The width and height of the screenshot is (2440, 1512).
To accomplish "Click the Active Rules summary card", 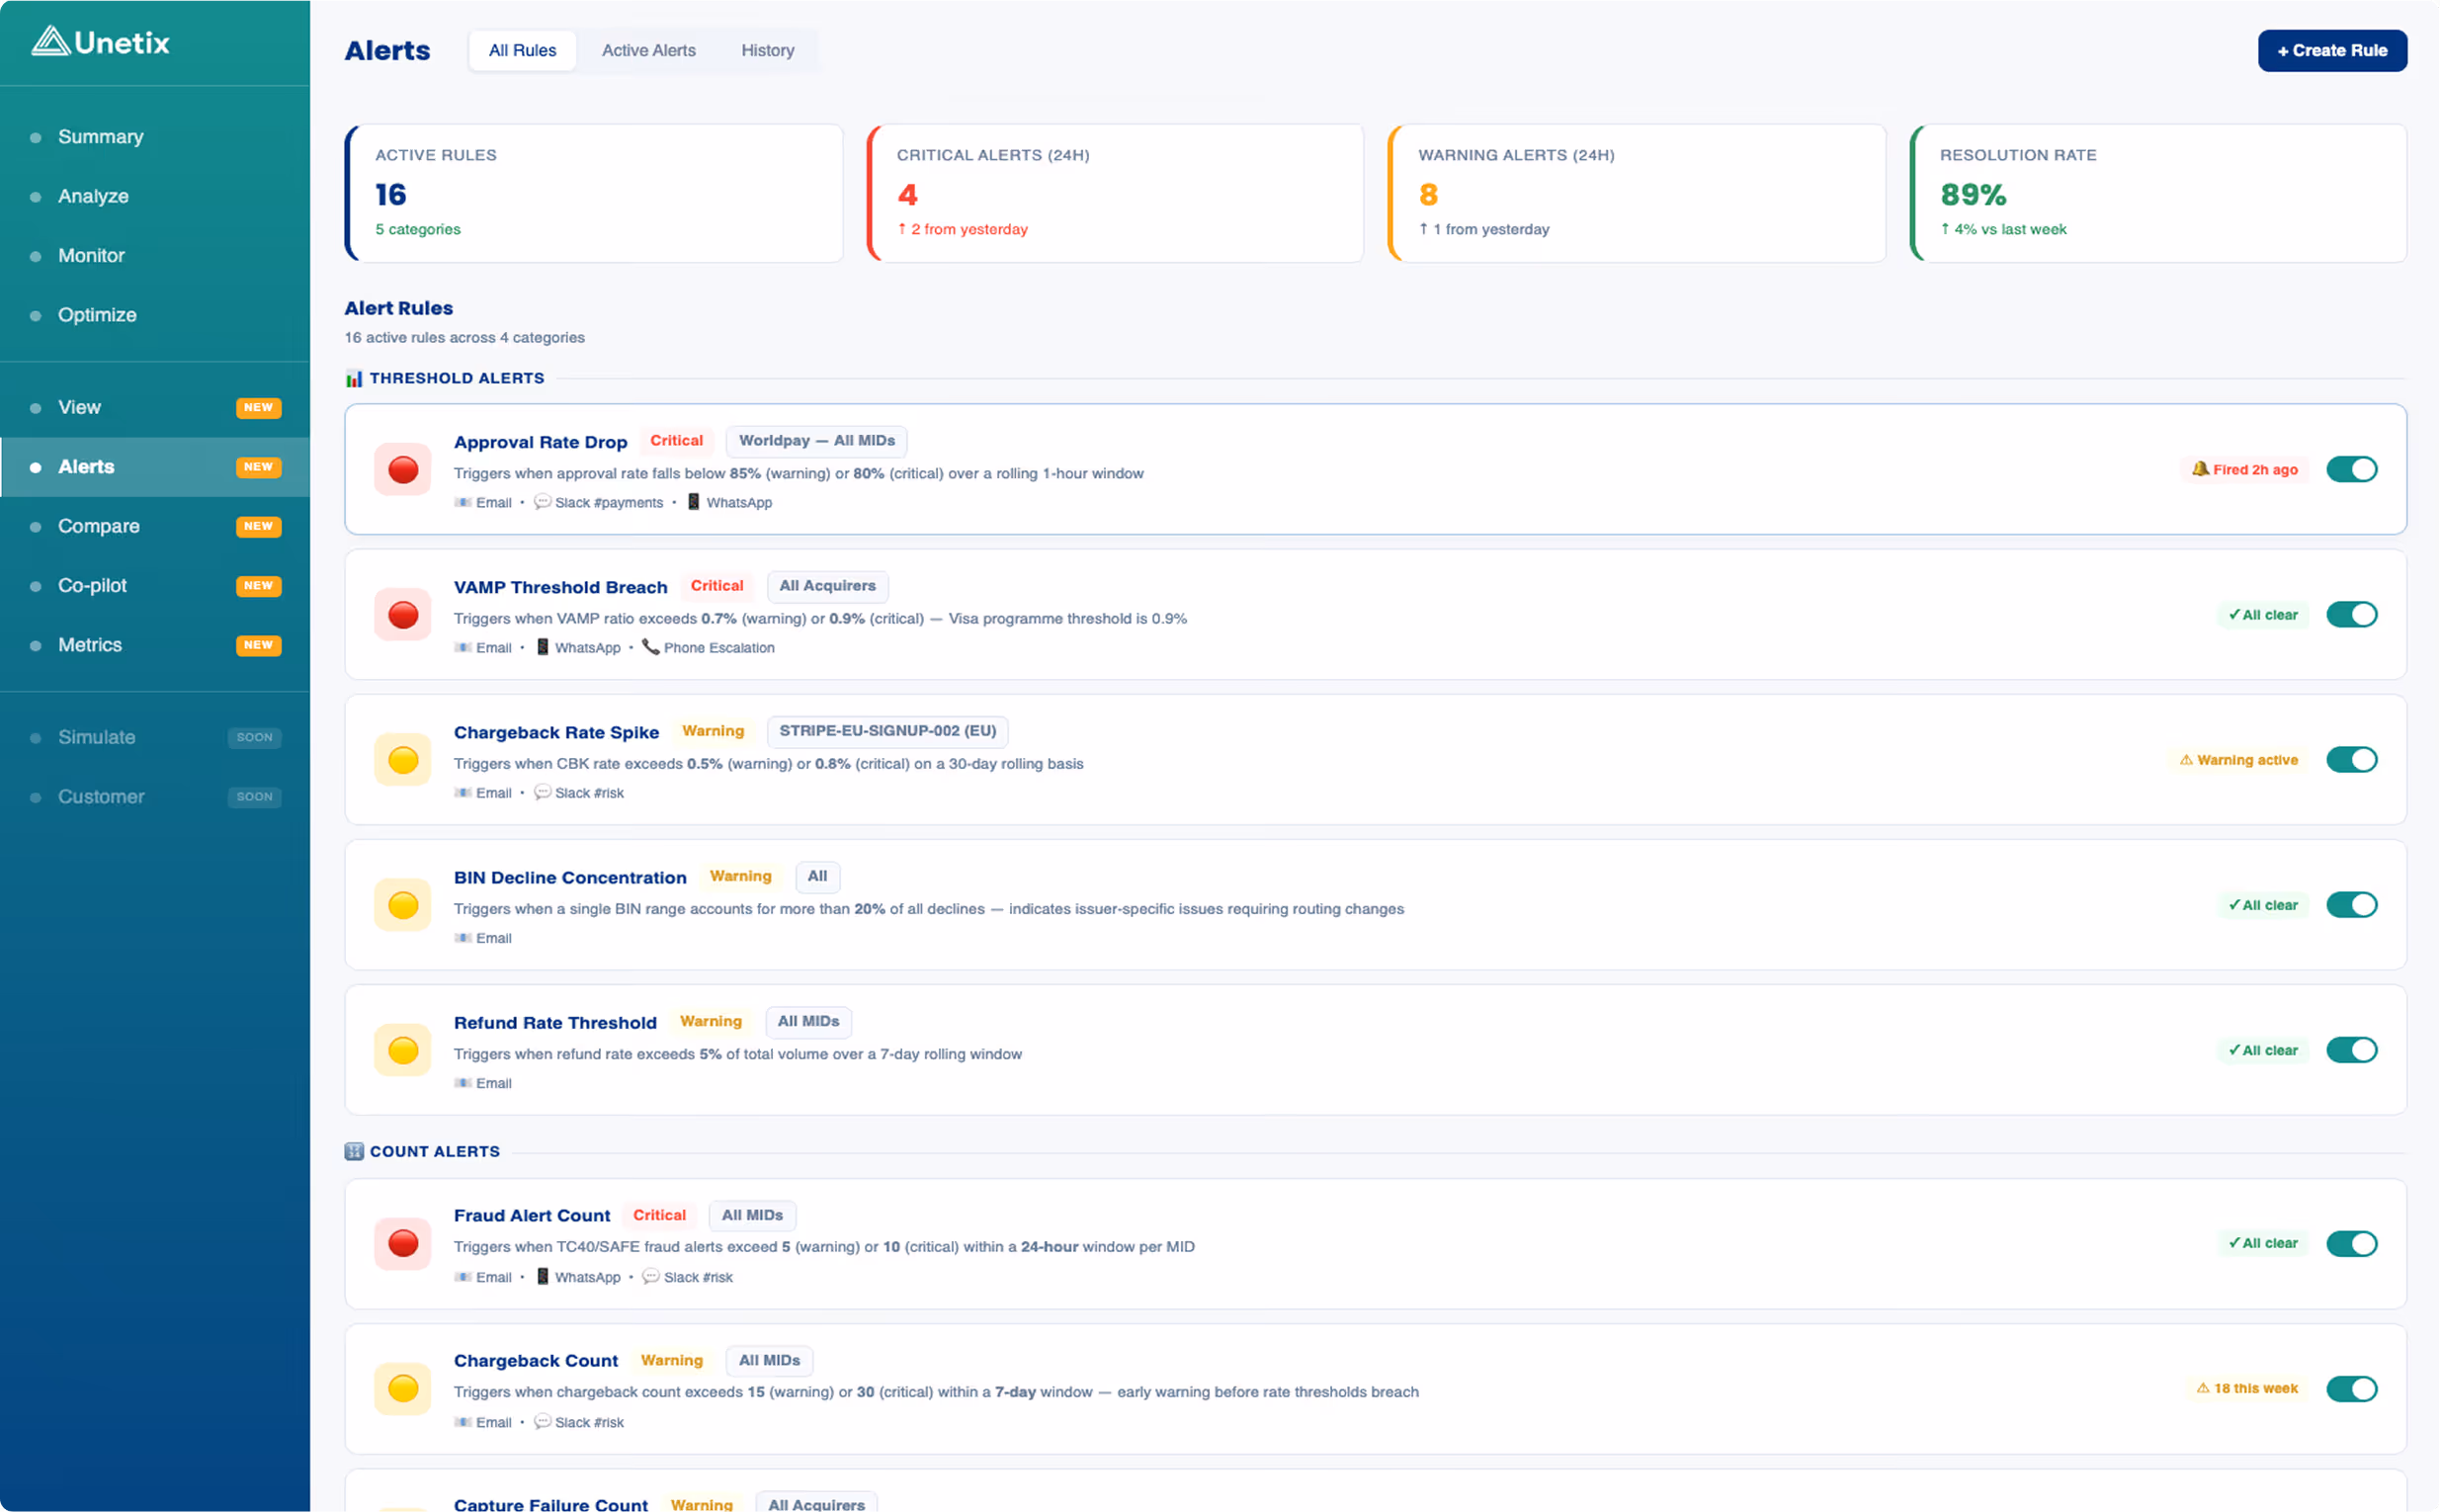I will click(x=594, y=193).
